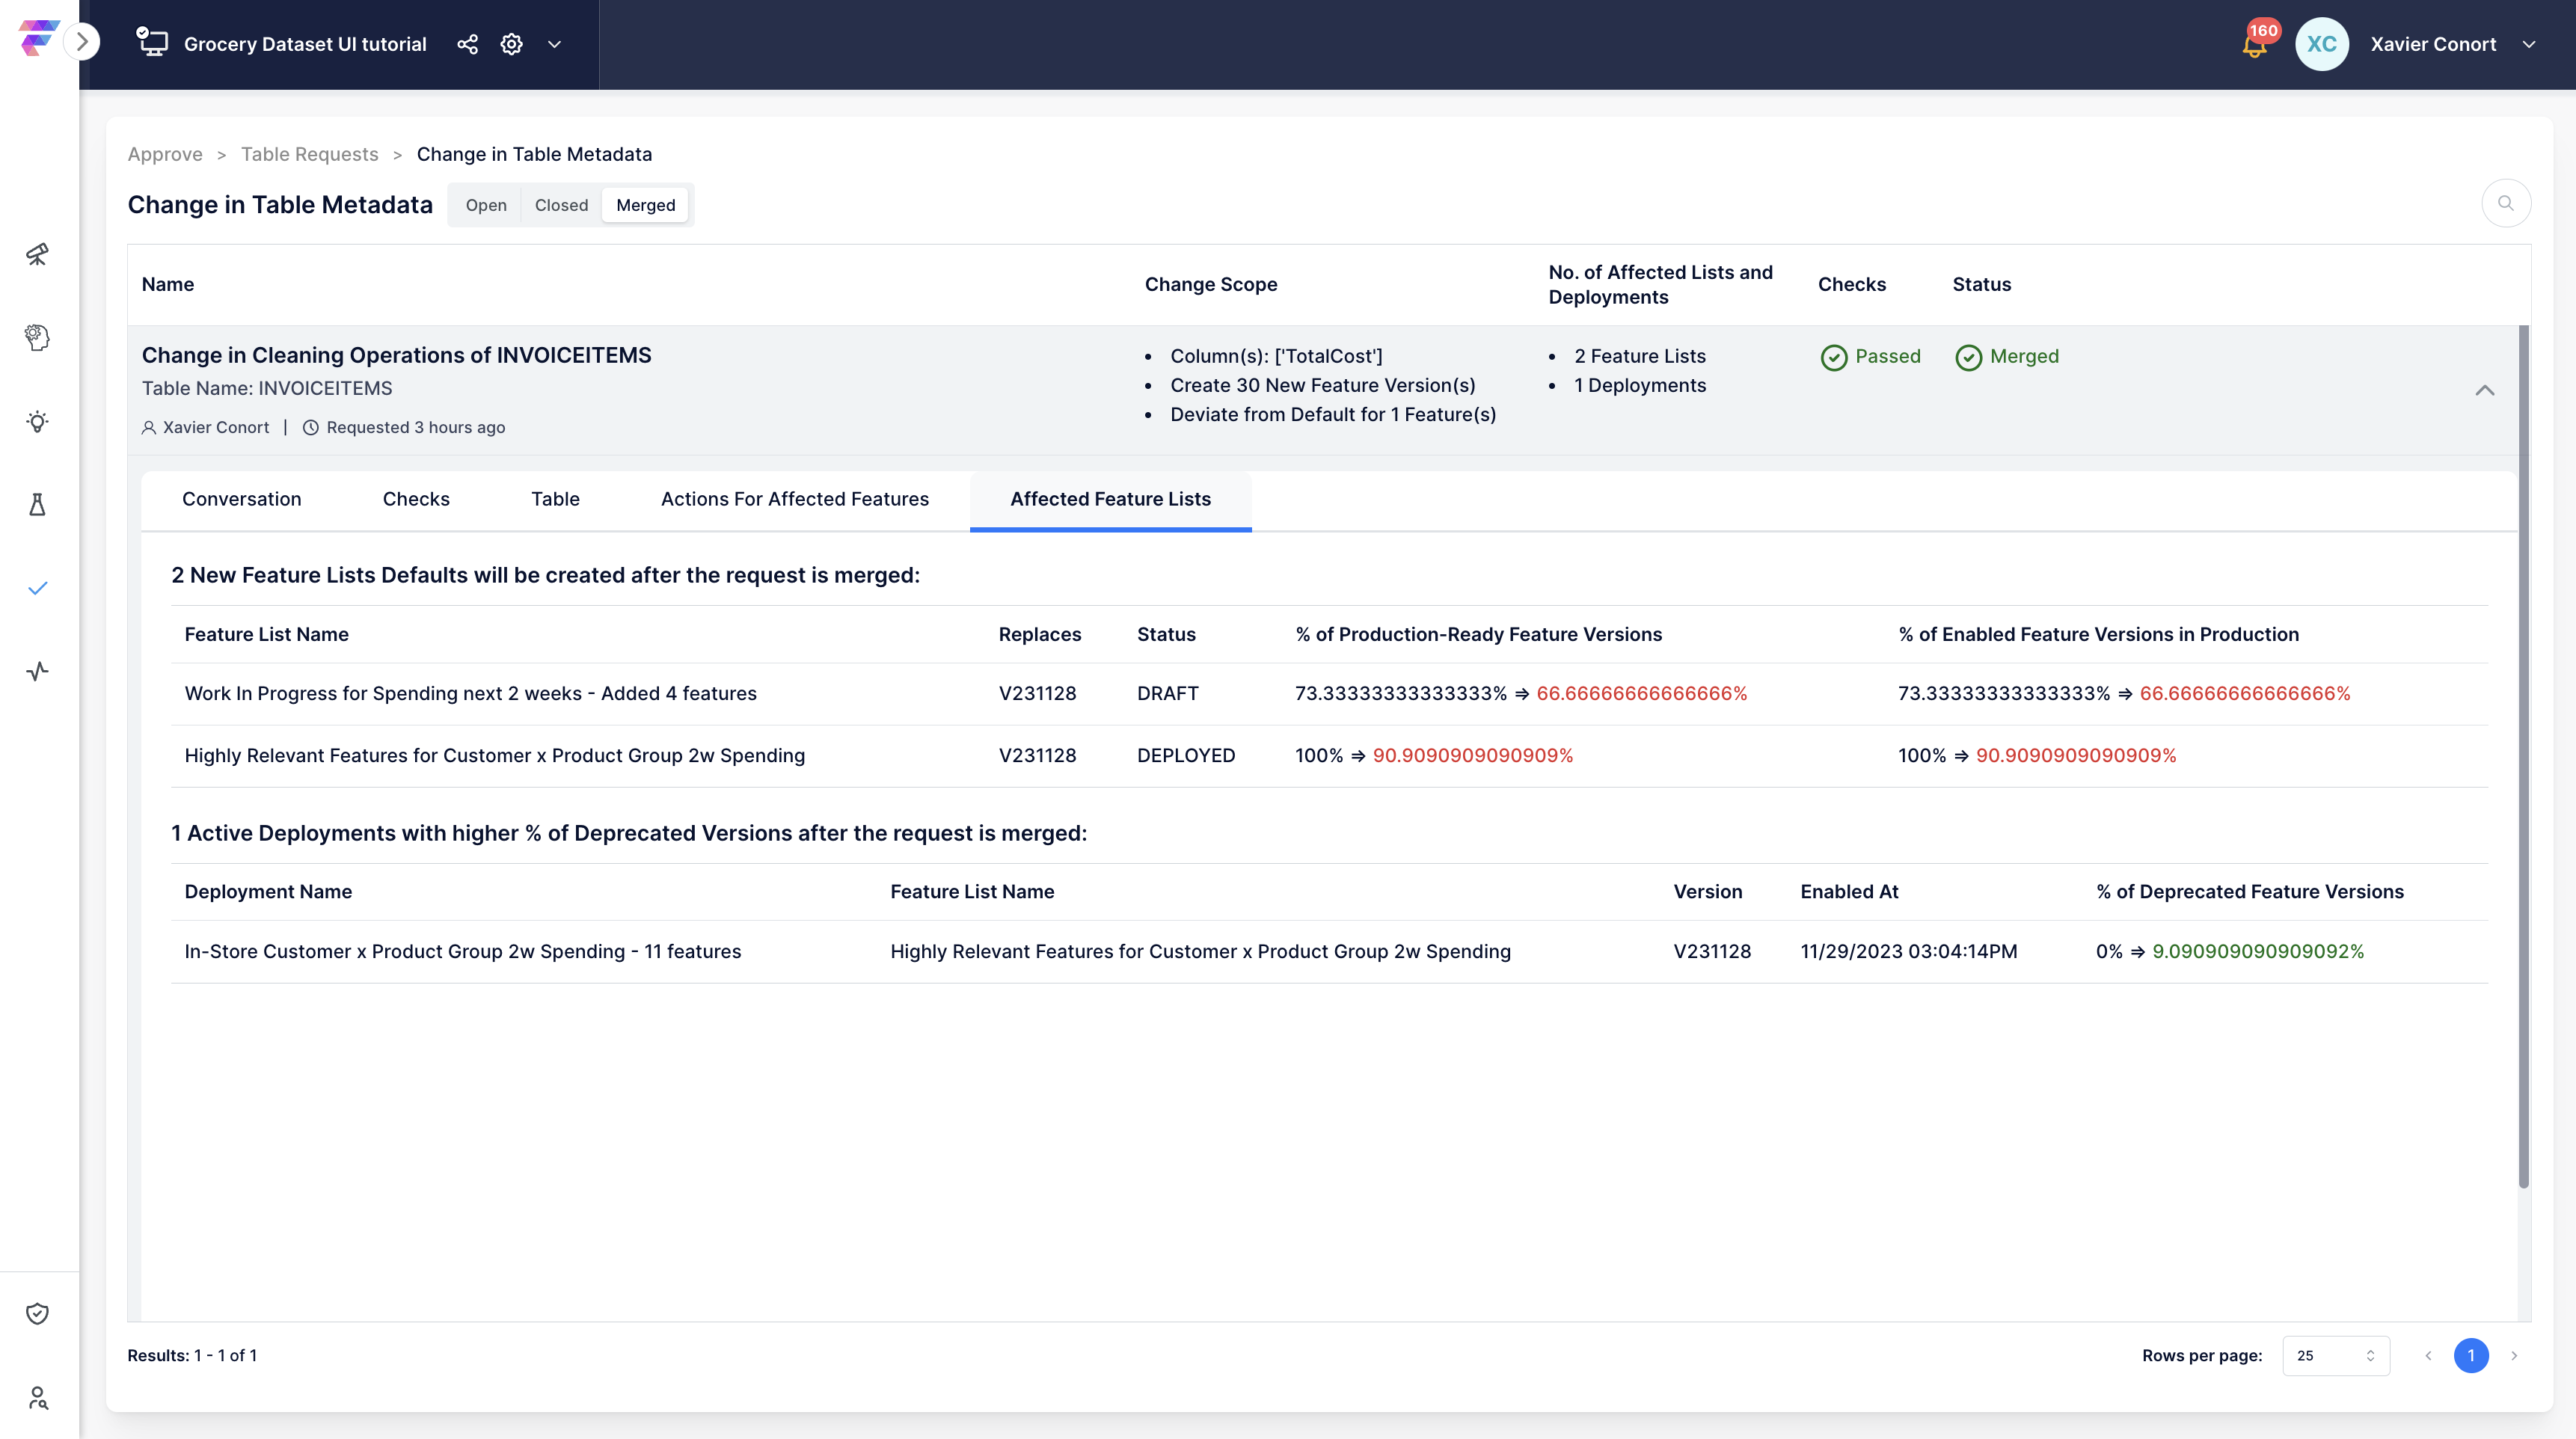Click '1 Deployments' affected item

click(1640, 385)
